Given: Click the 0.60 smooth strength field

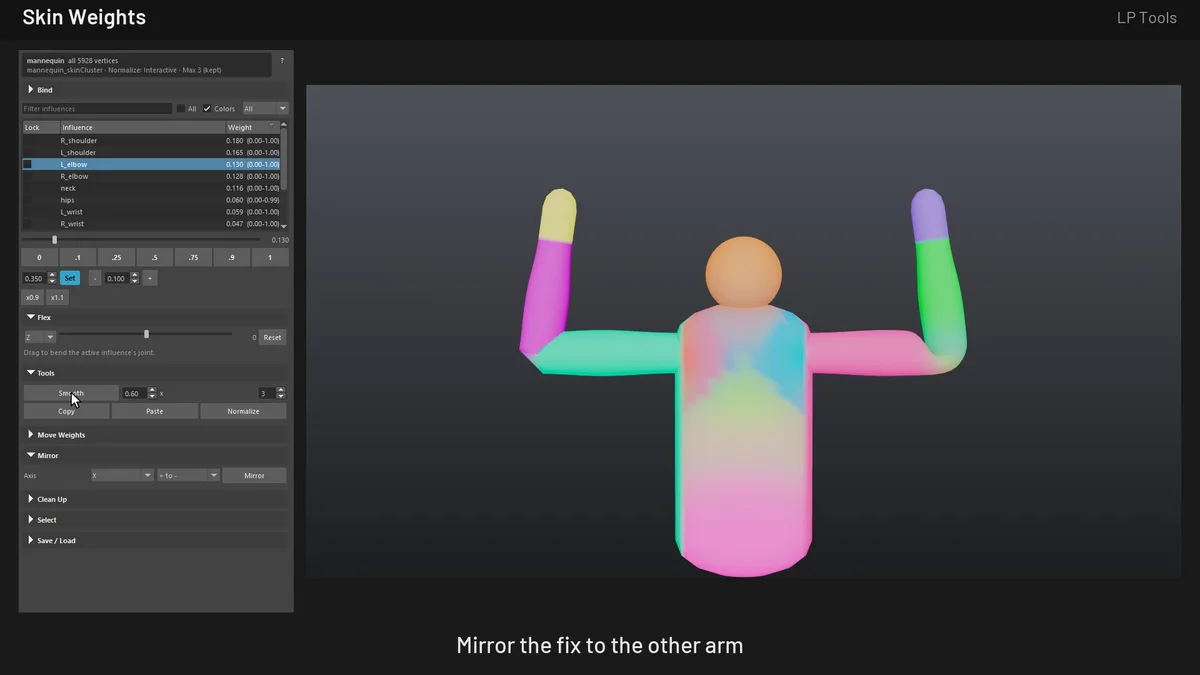Looking at the screenshot, I should 134,393.
